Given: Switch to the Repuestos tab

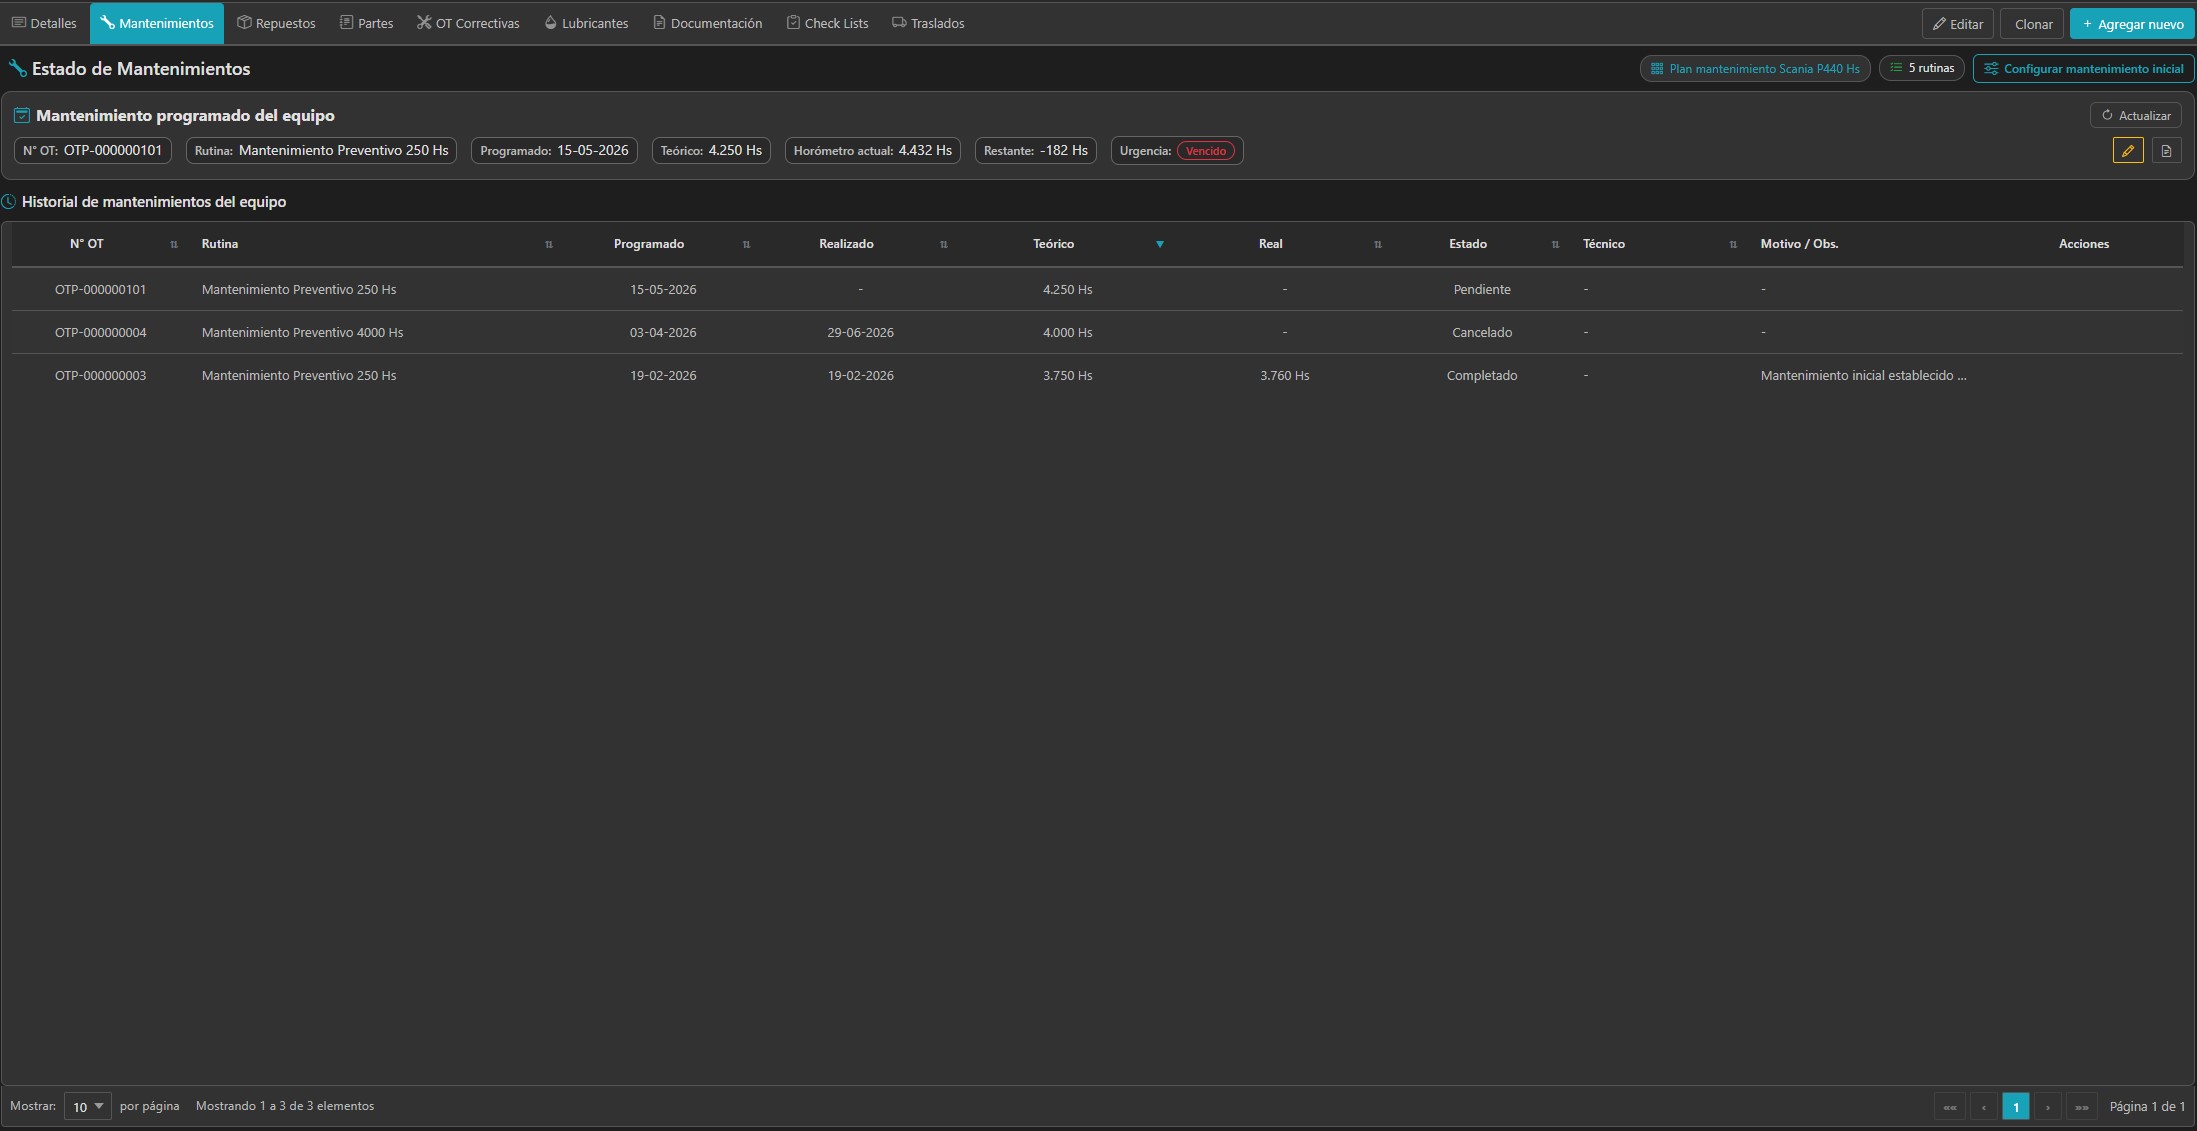Looking at the screenshot, I should pyautogui.click(x=276, y=23).
